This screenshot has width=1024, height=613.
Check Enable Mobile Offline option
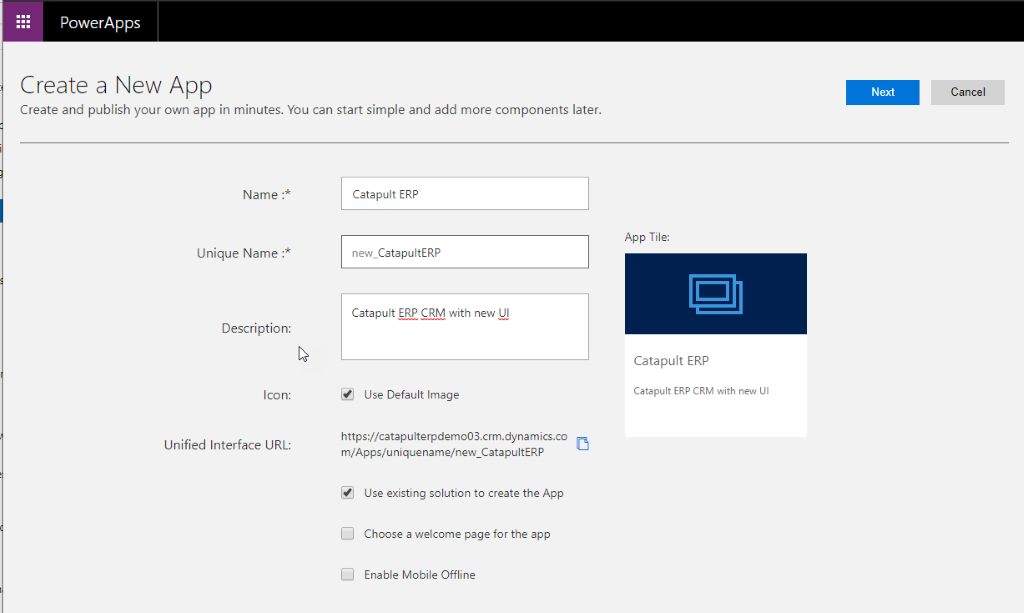pos(347,574)
